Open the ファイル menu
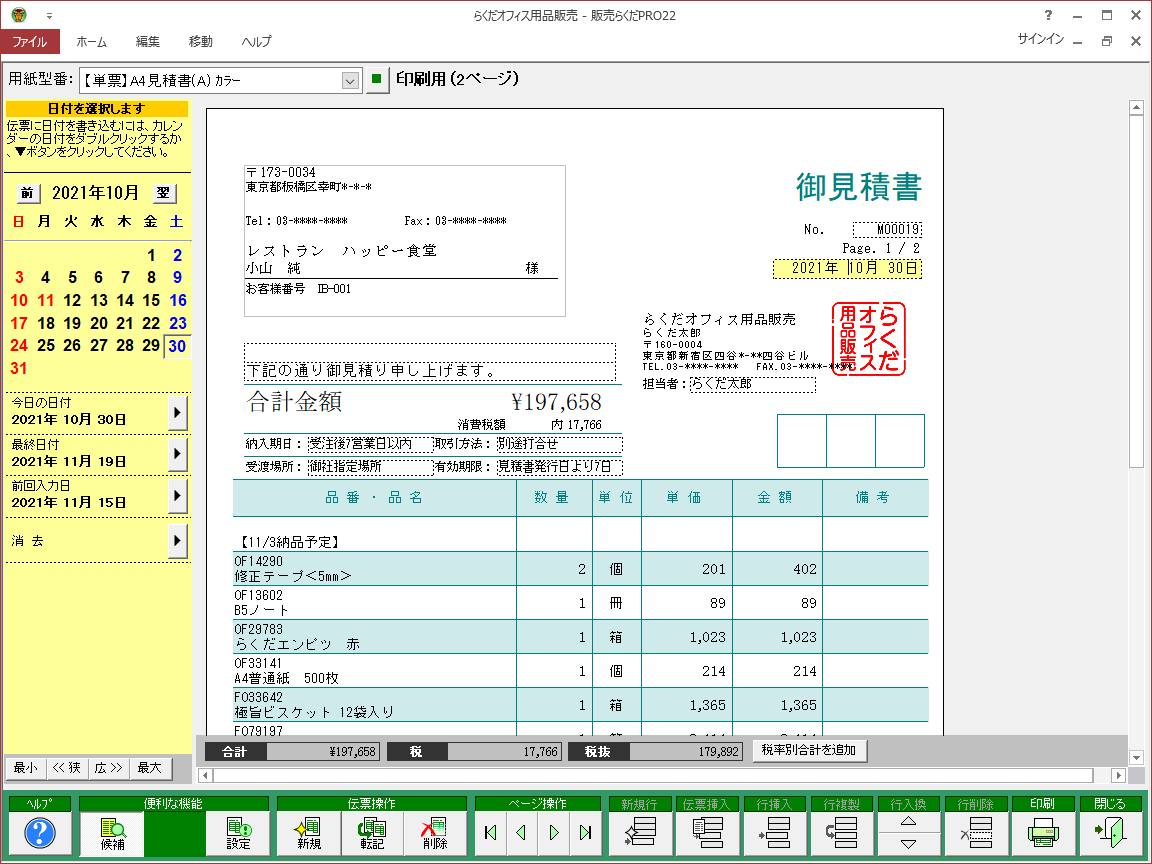Viewport: 1152px width, 864px height. (x=30, y=42)
